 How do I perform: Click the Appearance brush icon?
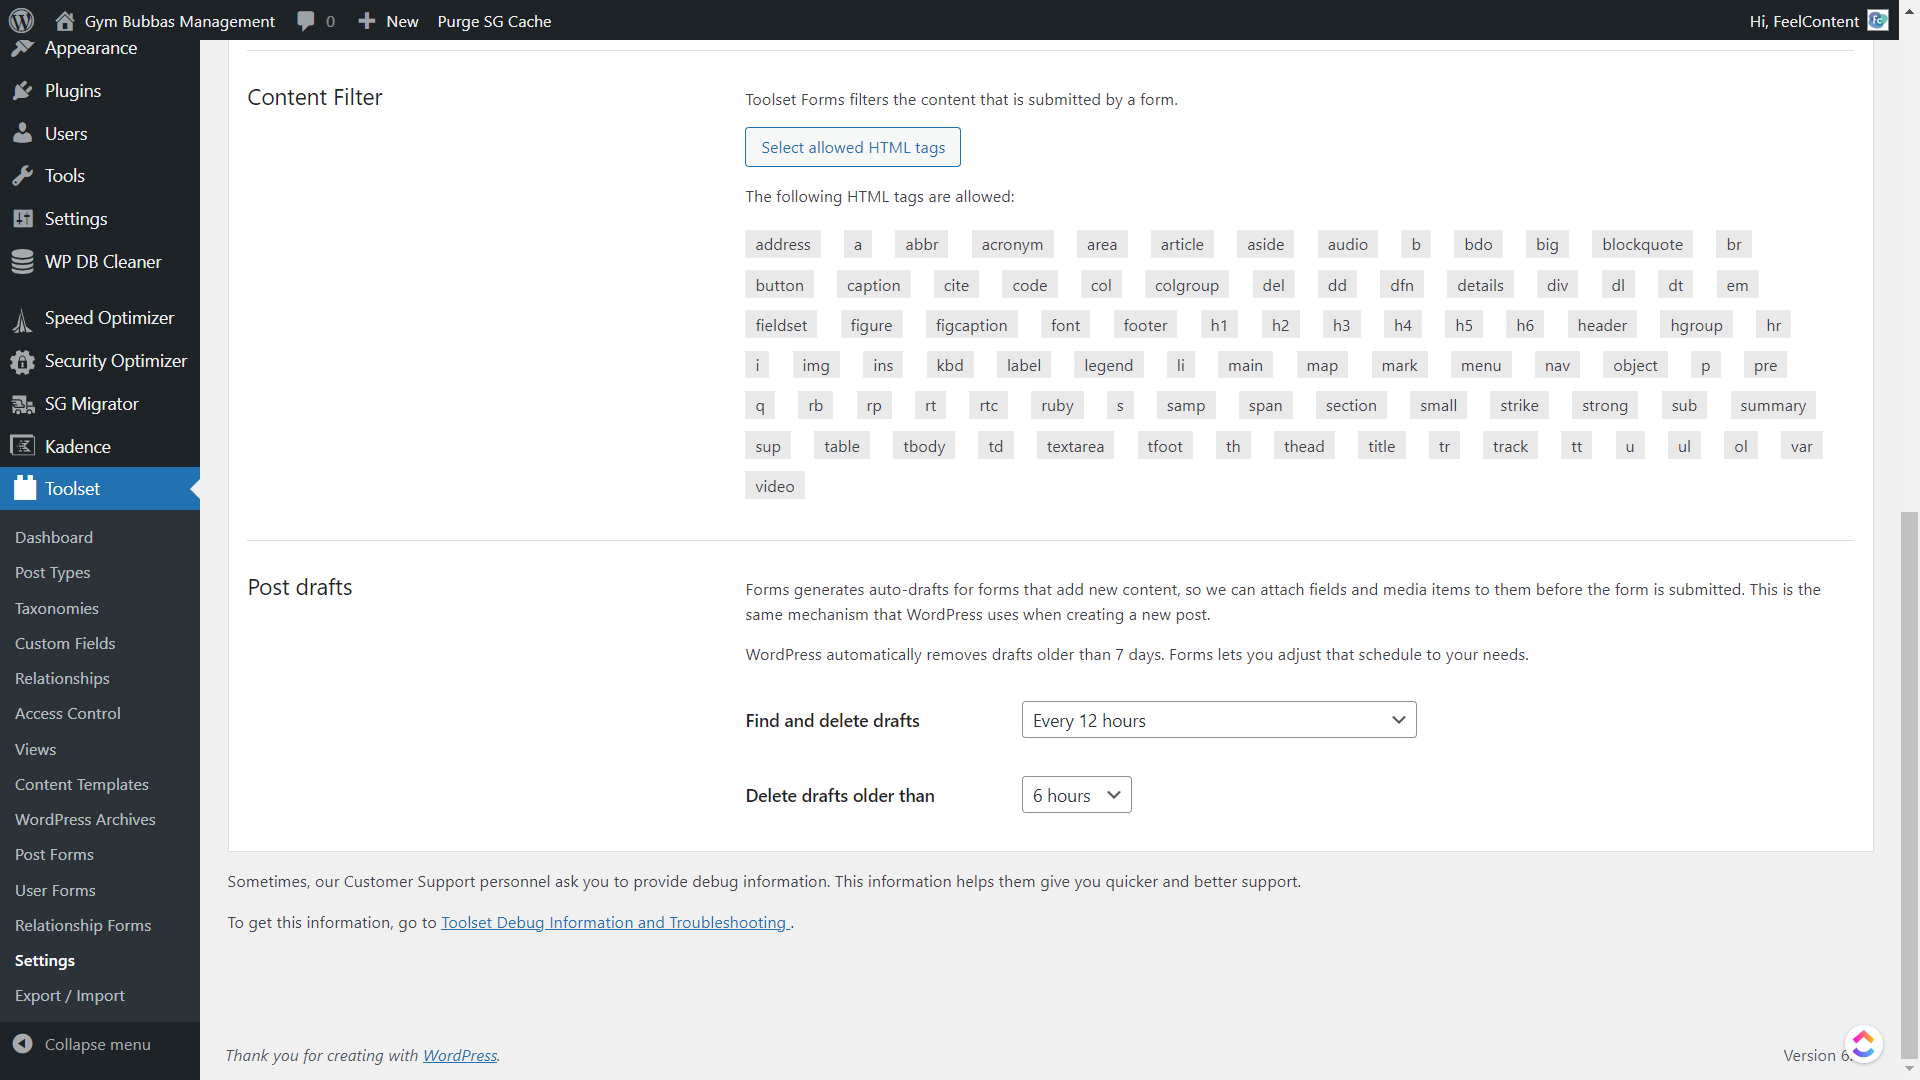(23, 48)
